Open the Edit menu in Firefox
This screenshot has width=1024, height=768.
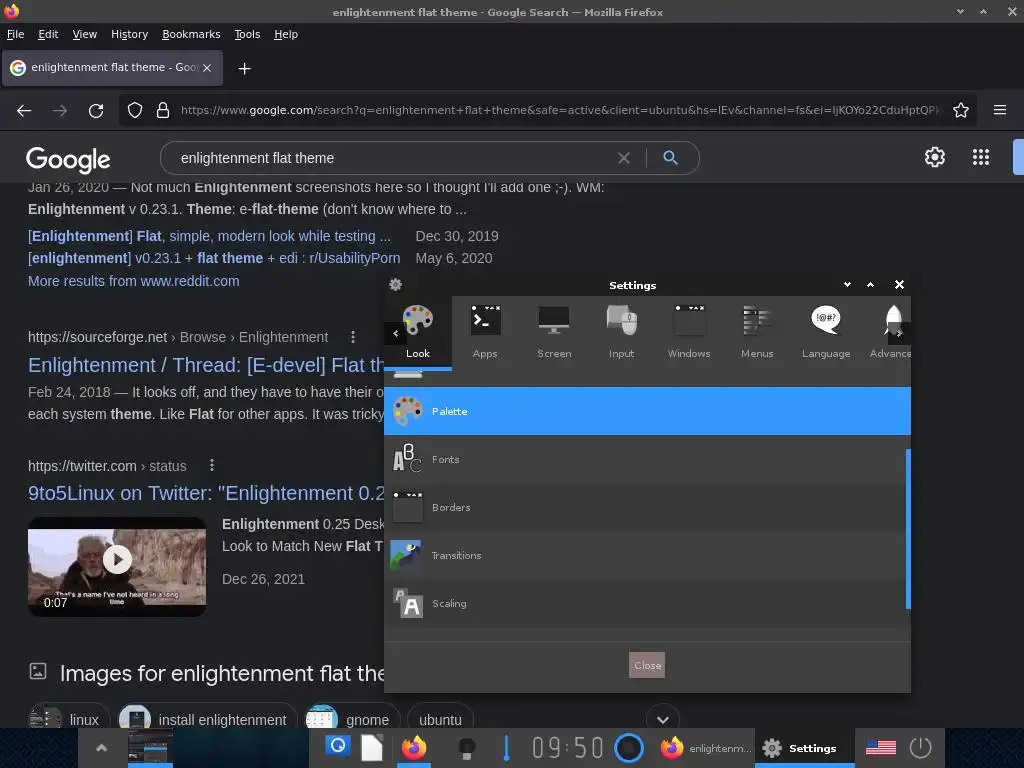pos(48,34)
